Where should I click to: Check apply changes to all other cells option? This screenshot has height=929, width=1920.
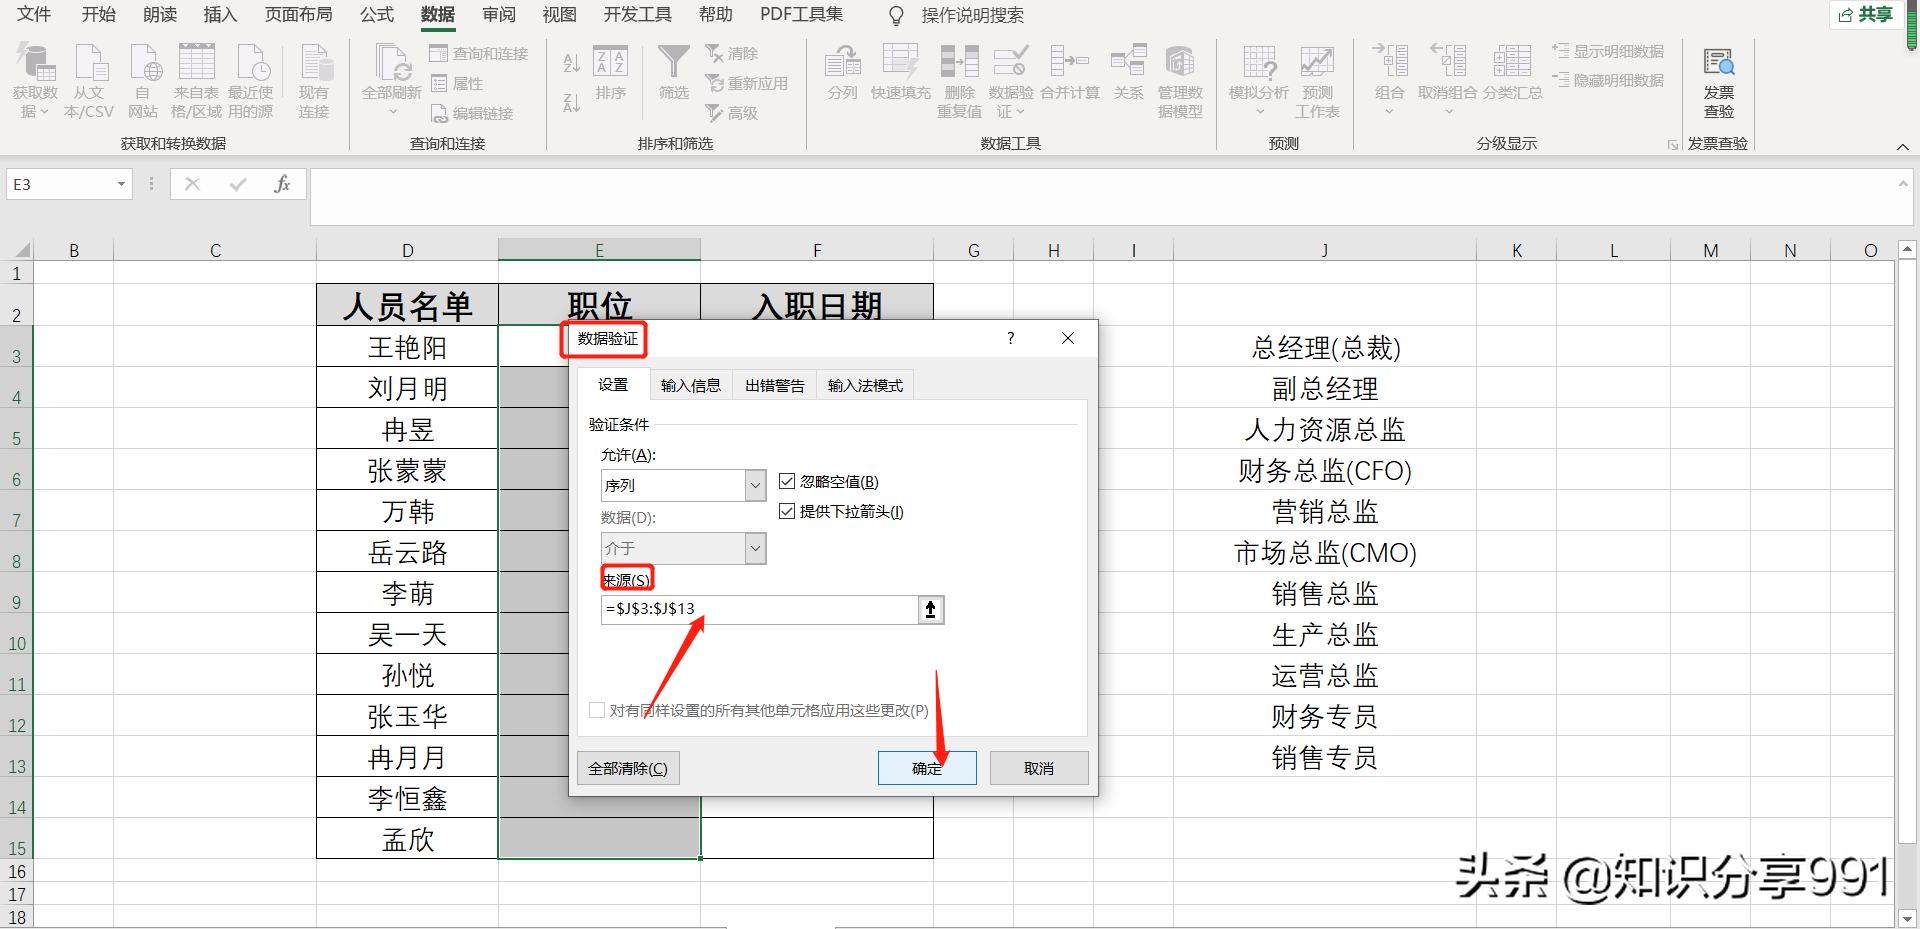597,710
